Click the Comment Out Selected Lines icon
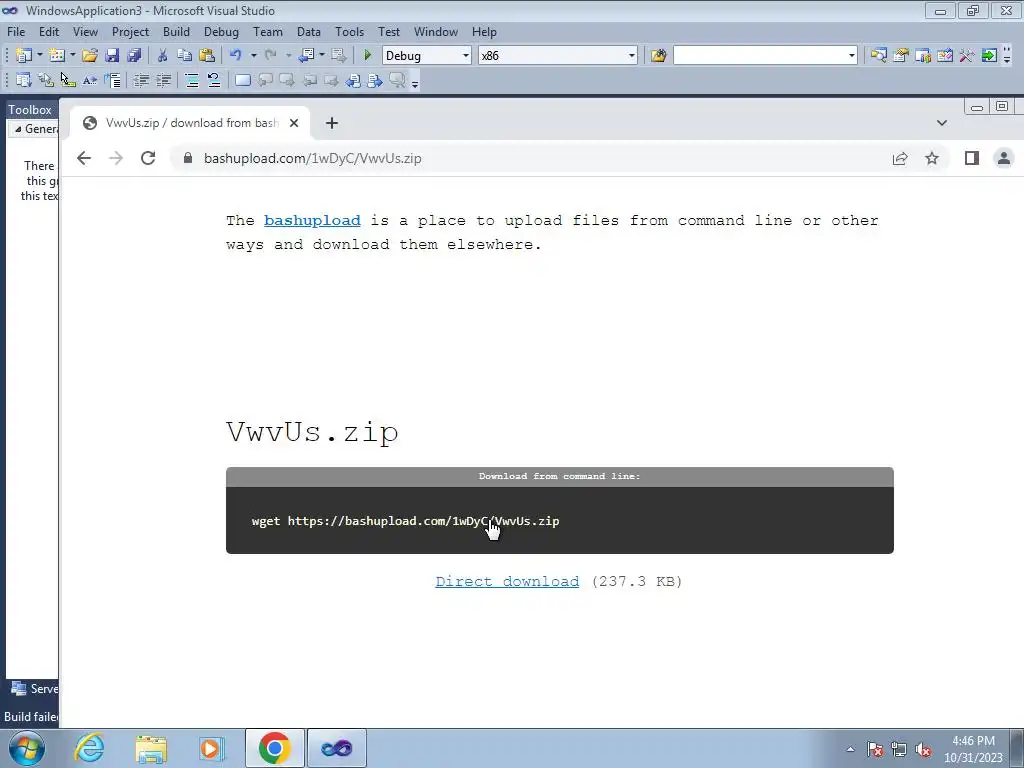The image size is (1024, 768). (x=192, y=80)
